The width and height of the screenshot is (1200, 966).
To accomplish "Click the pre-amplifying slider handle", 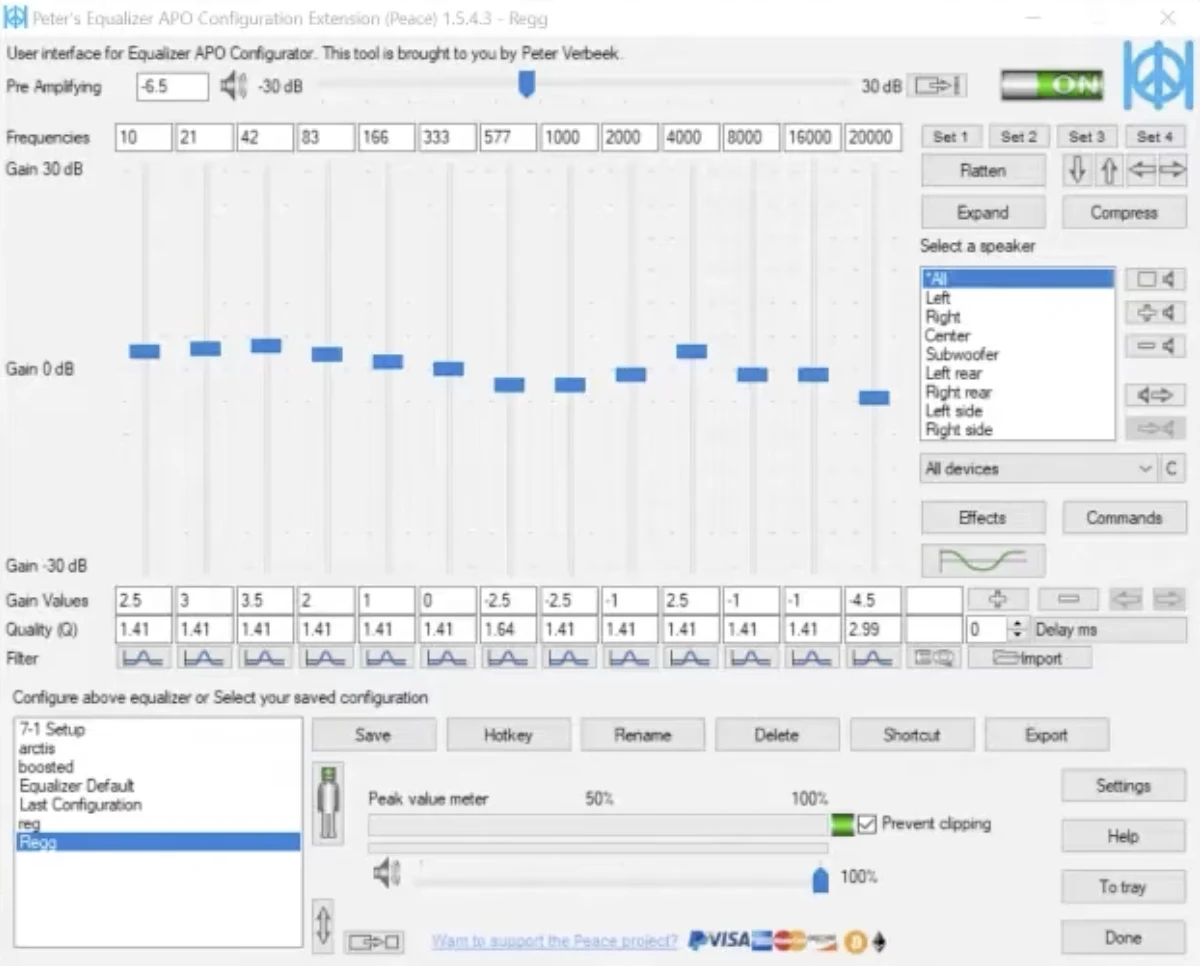I will point(526,85).
